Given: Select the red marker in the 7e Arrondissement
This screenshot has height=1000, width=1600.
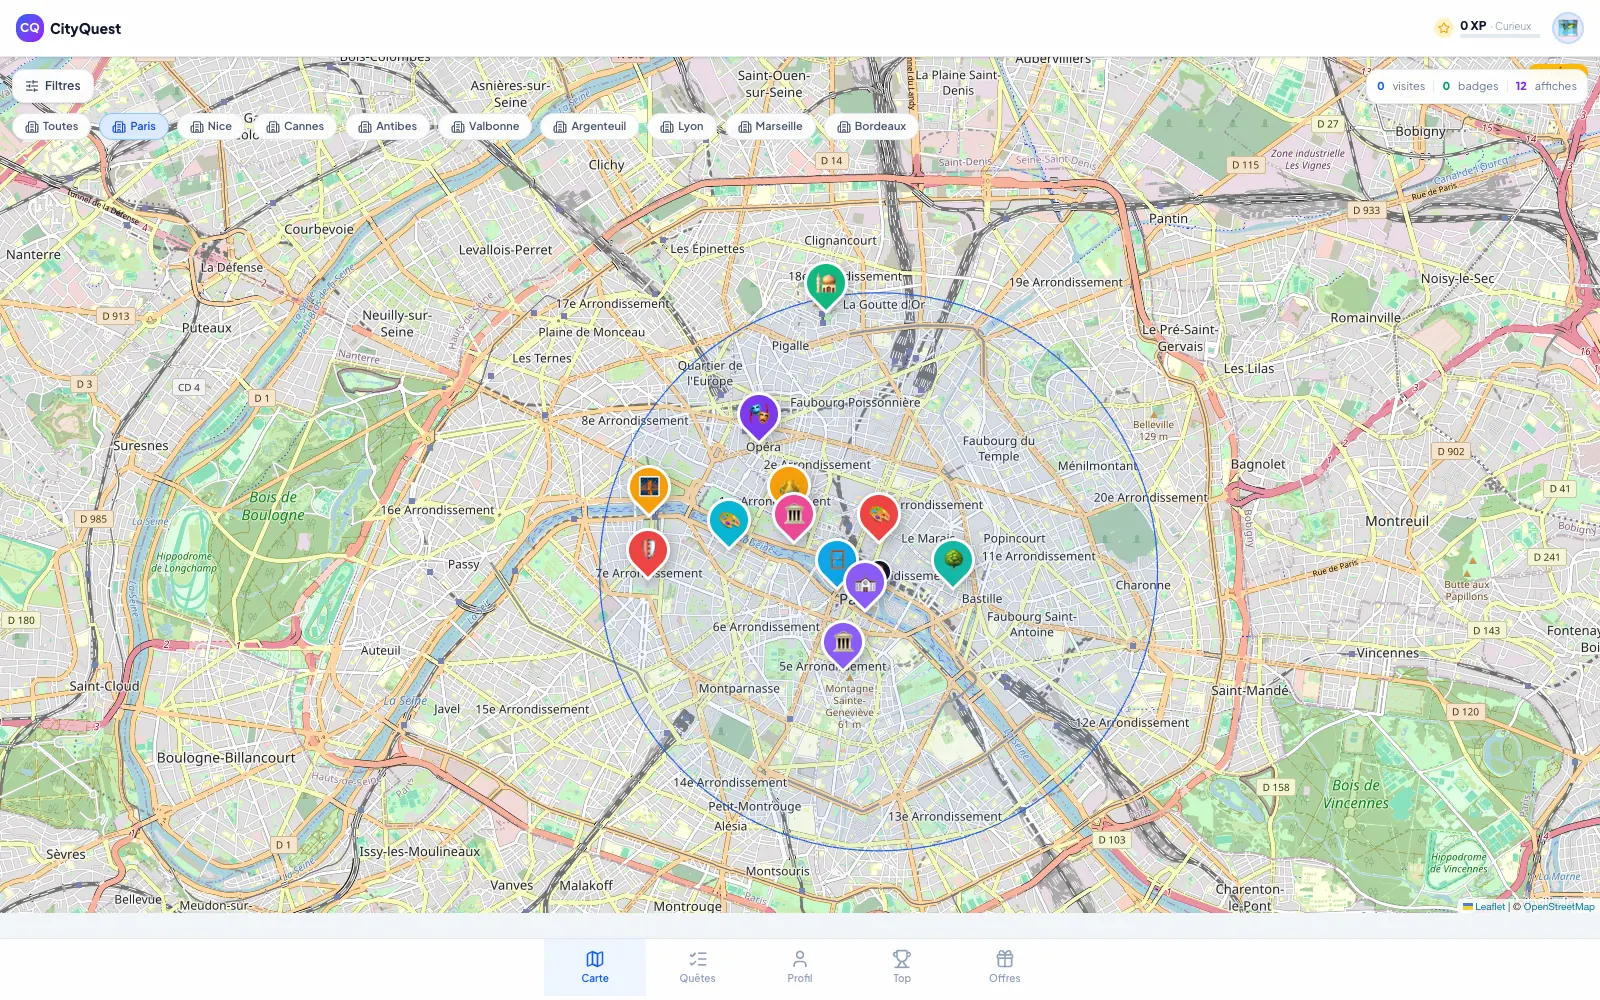Looking at the screenshot, I should tap(648, 552).
